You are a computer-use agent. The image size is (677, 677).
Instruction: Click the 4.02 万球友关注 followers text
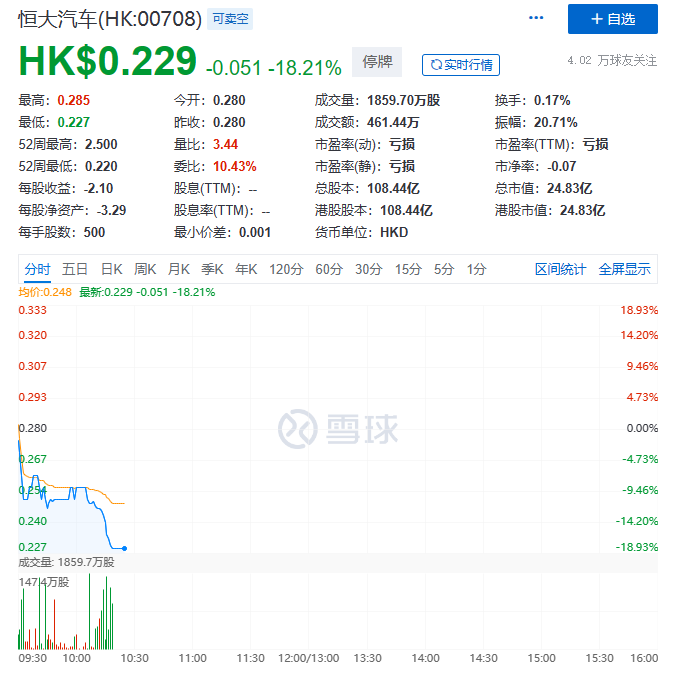[x=612, y=61]
